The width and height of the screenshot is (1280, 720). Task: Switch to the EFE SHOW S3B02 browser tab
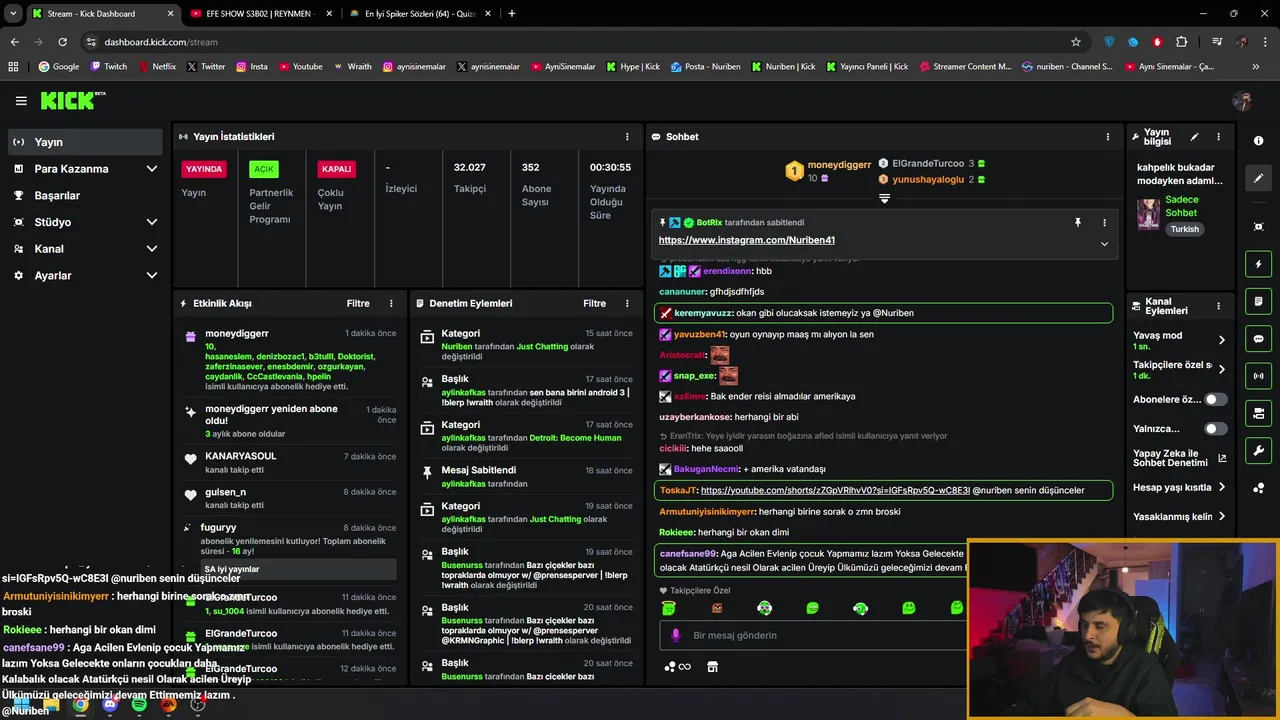(x=260, y=13)
